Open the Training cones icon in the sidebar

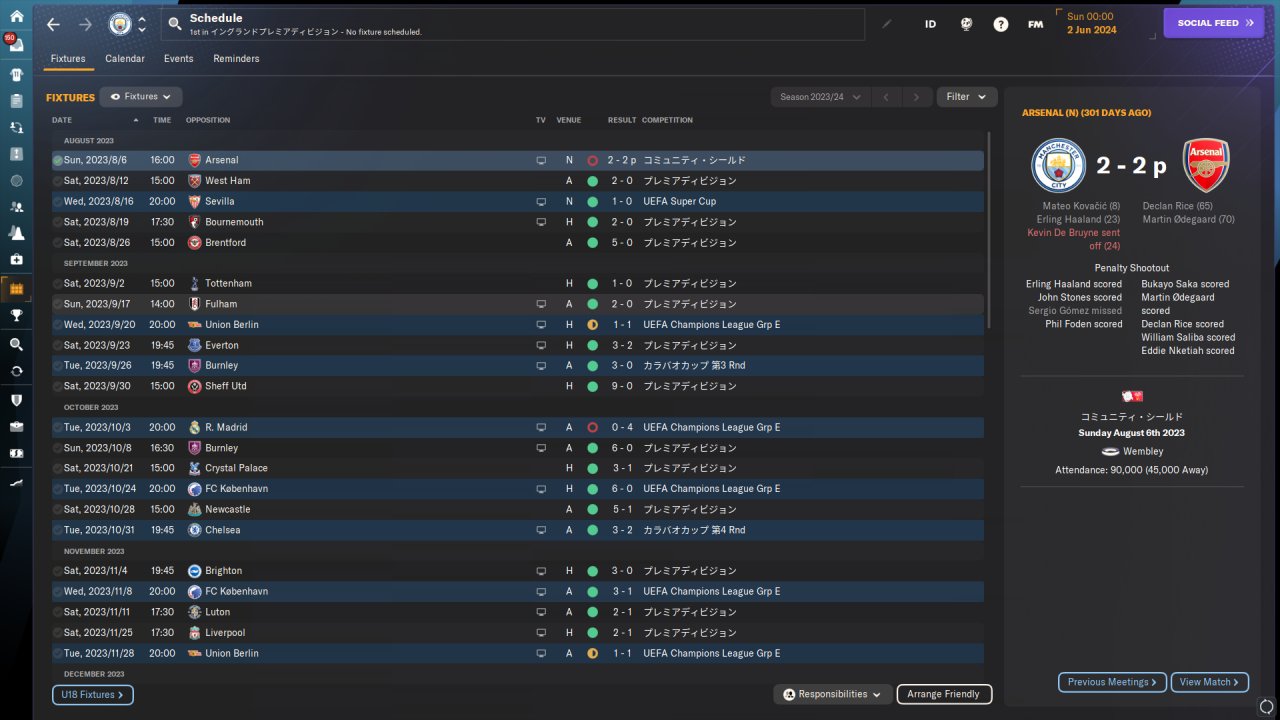click(x=16, y=233)
